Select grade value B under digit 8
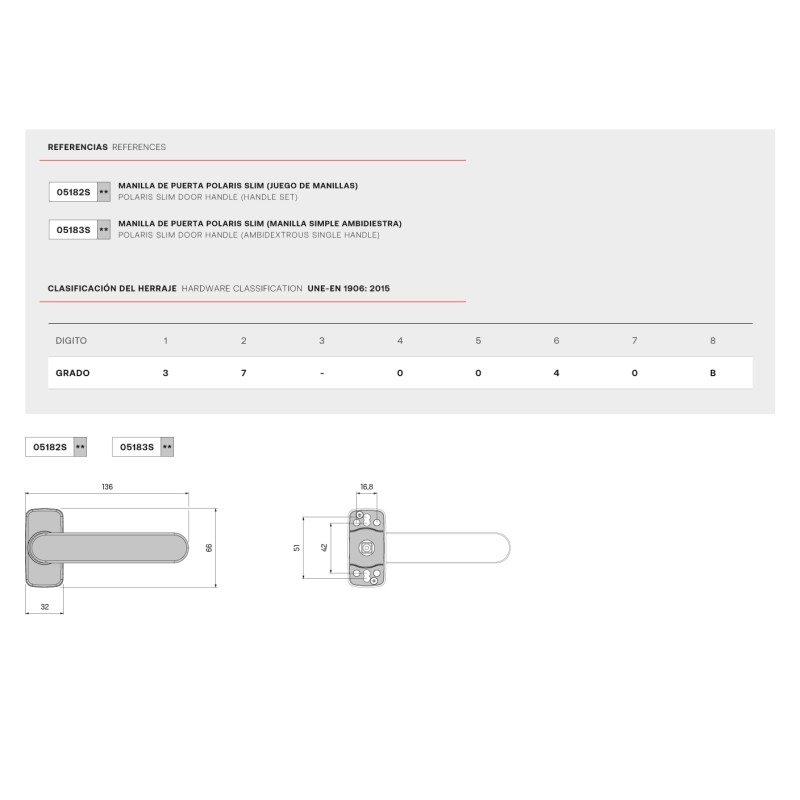The height and width of the screenshot is (800, 800). click(713, 372)
